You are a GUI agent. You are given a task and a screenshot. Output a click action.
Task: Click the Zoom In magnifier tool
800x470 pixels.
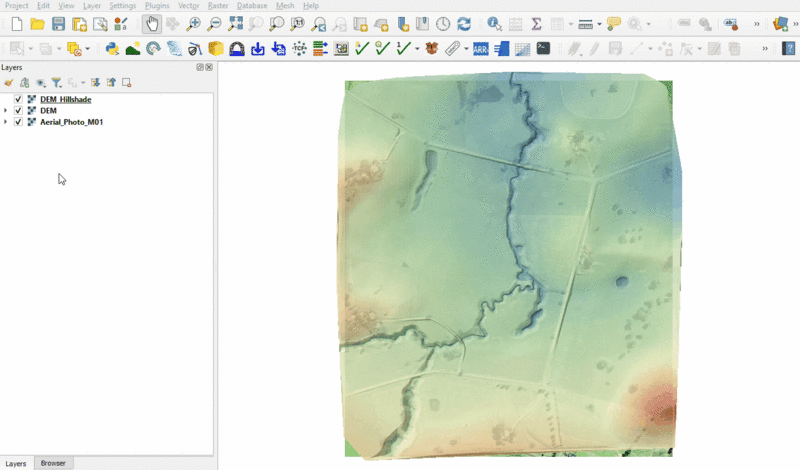193,24
